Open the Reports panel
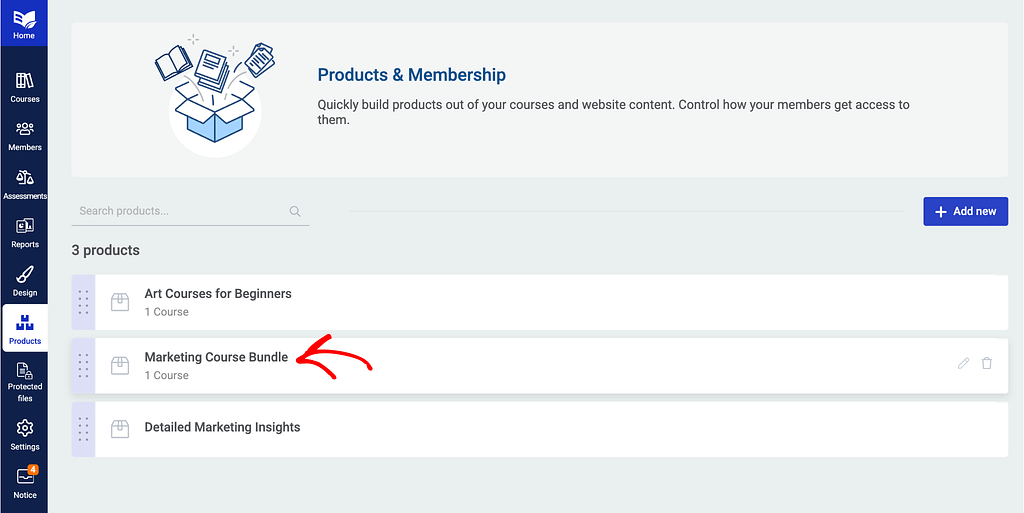 (24, 232)
